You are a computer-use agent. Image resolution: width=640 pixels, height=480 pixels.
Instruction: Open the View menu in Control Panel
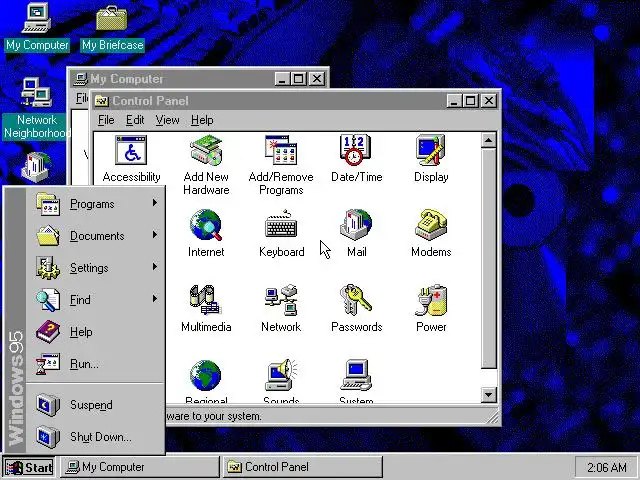167,120
